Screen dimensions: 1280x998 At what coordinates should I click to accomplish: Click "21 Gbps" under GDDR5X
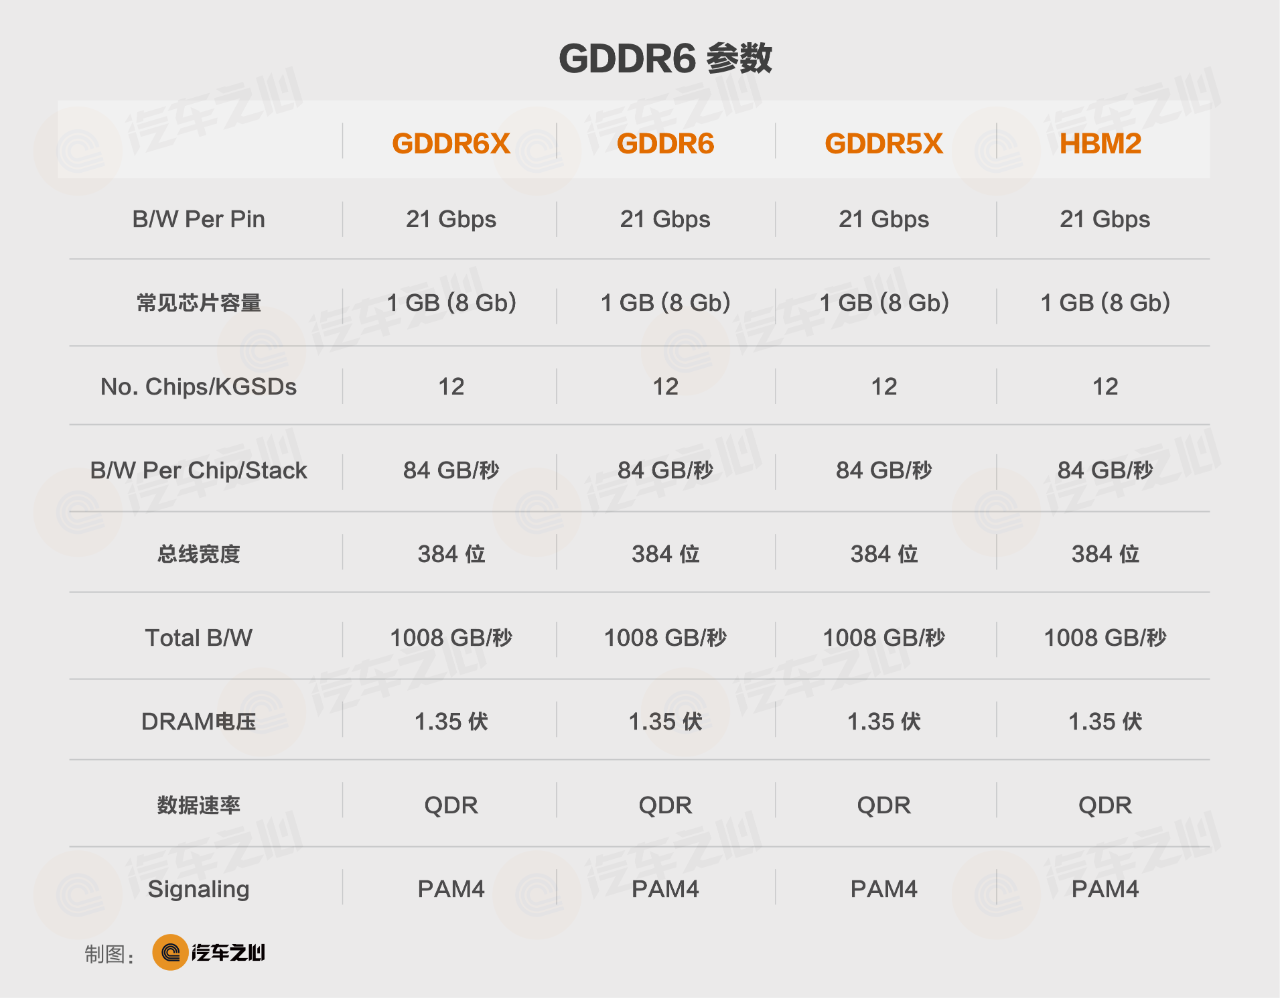(x=884, y=219)
